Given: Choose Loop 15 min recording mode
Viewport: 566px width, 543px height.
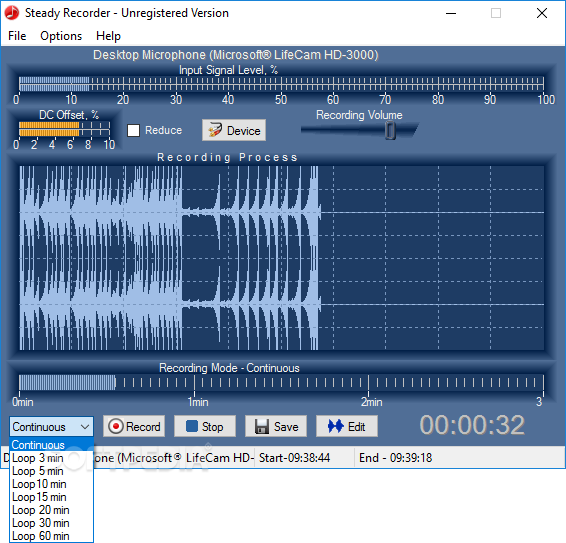Looking at the screenshot, I should pyautogui.click(x=51, y=497).
